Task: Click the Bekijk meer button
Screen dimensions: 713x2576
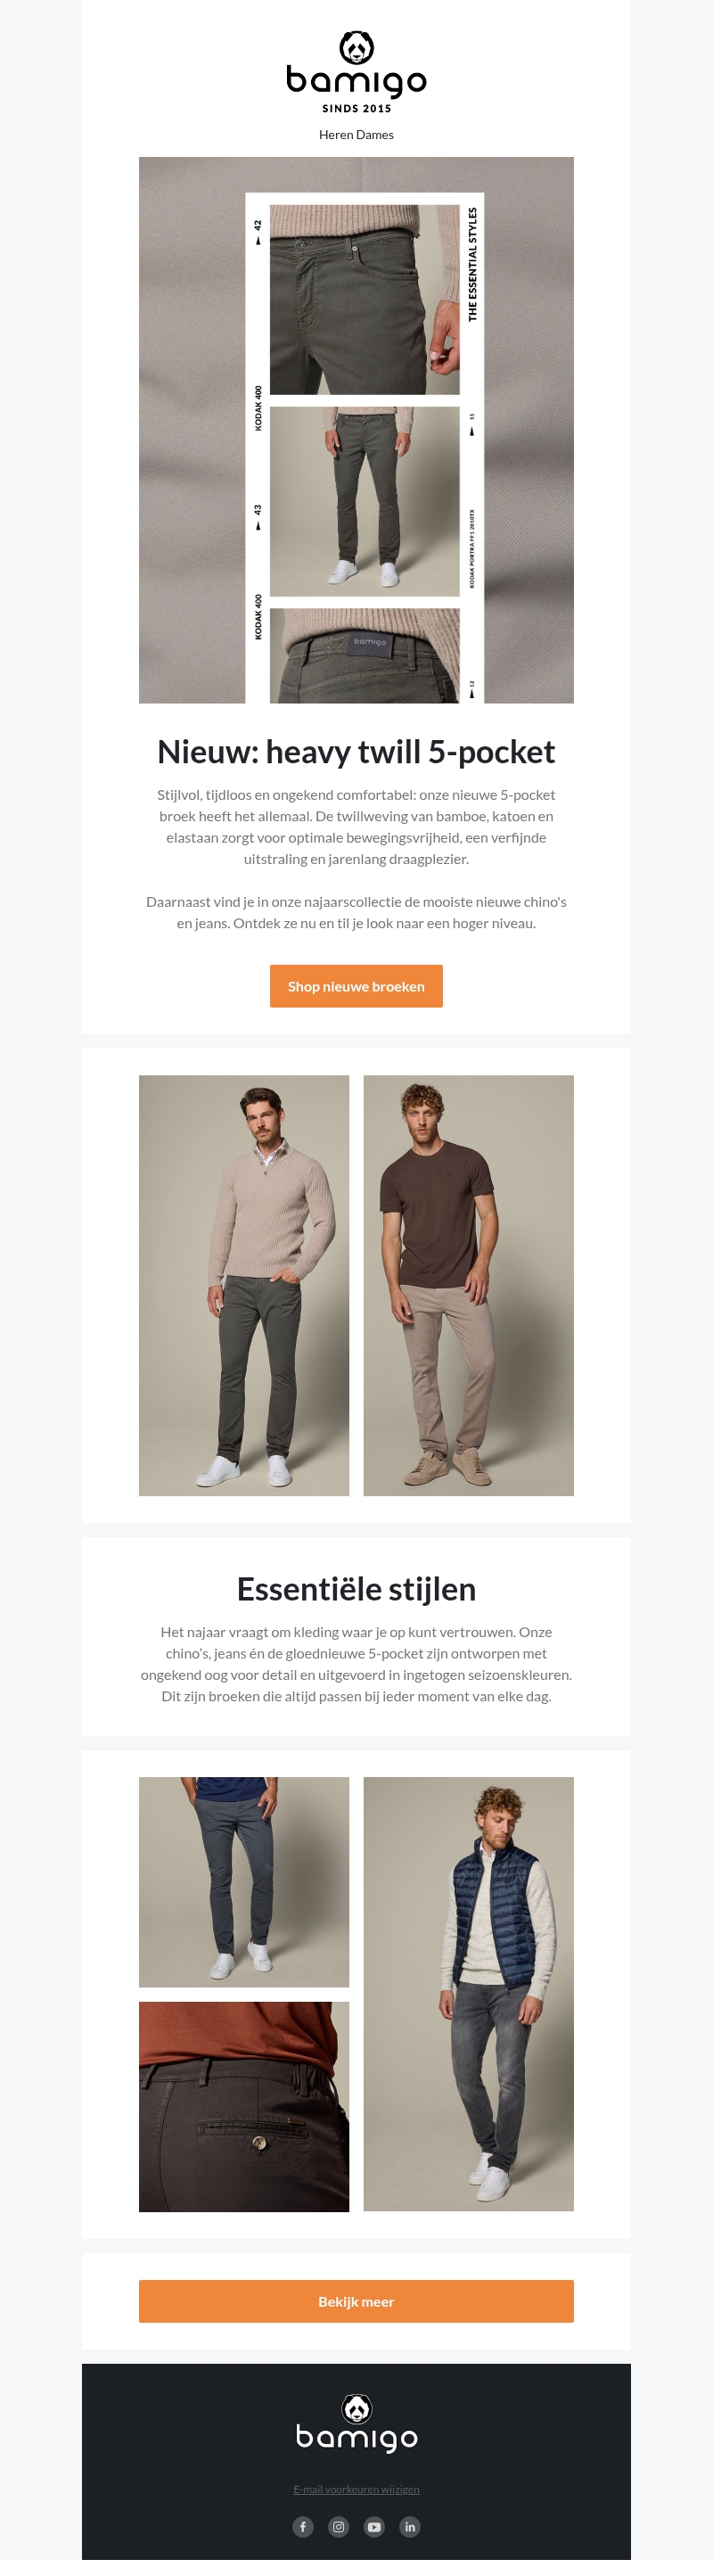Action: pyautogui.click(x=356, y=2301)
